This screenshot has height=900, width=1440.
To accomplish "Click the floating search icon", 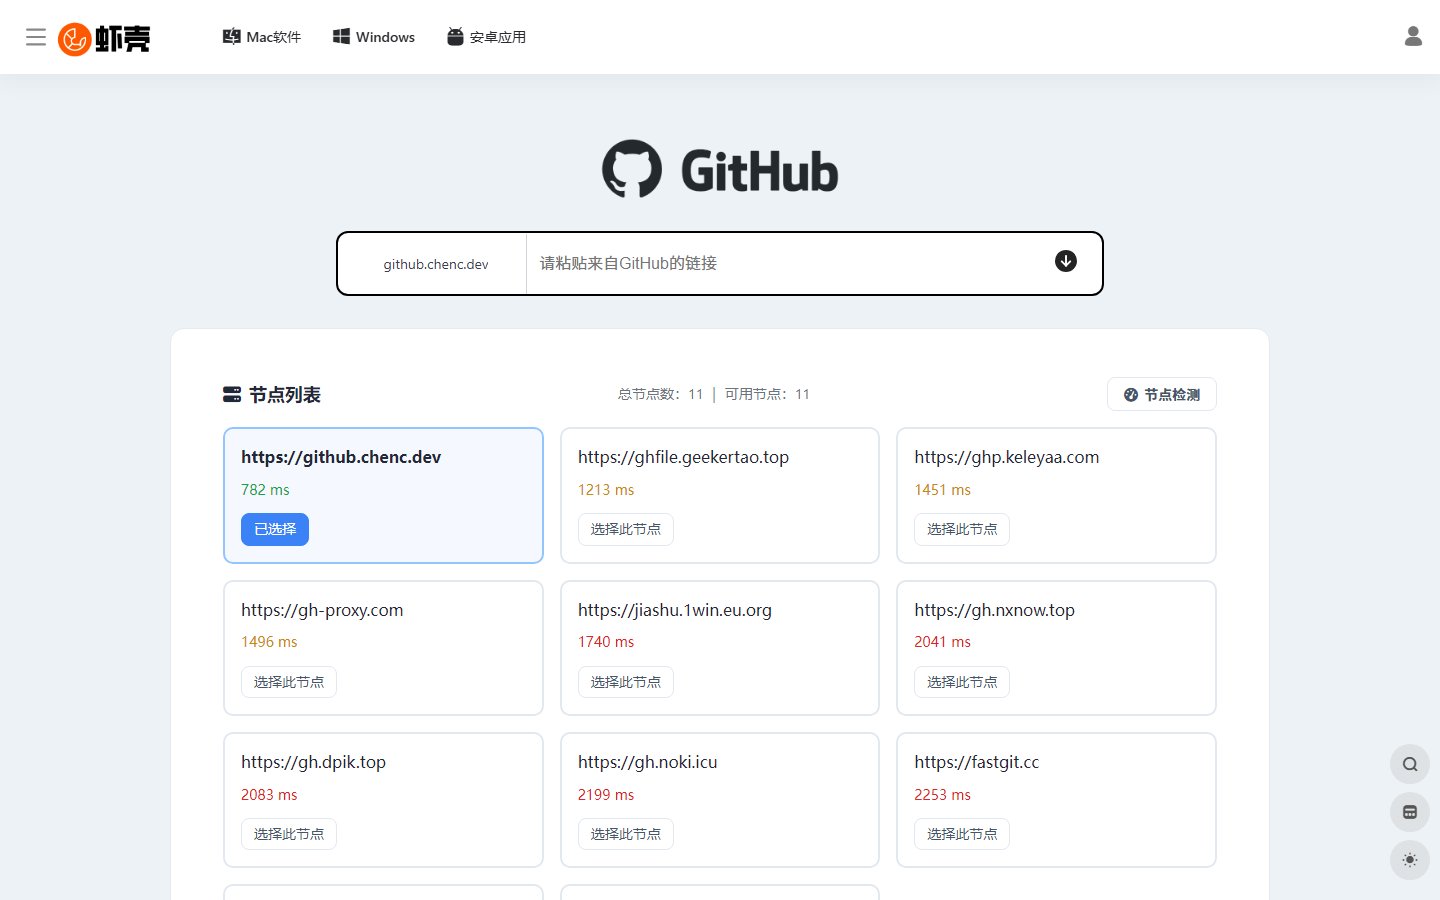I will pyautogui.click(x=1410, y=764).
